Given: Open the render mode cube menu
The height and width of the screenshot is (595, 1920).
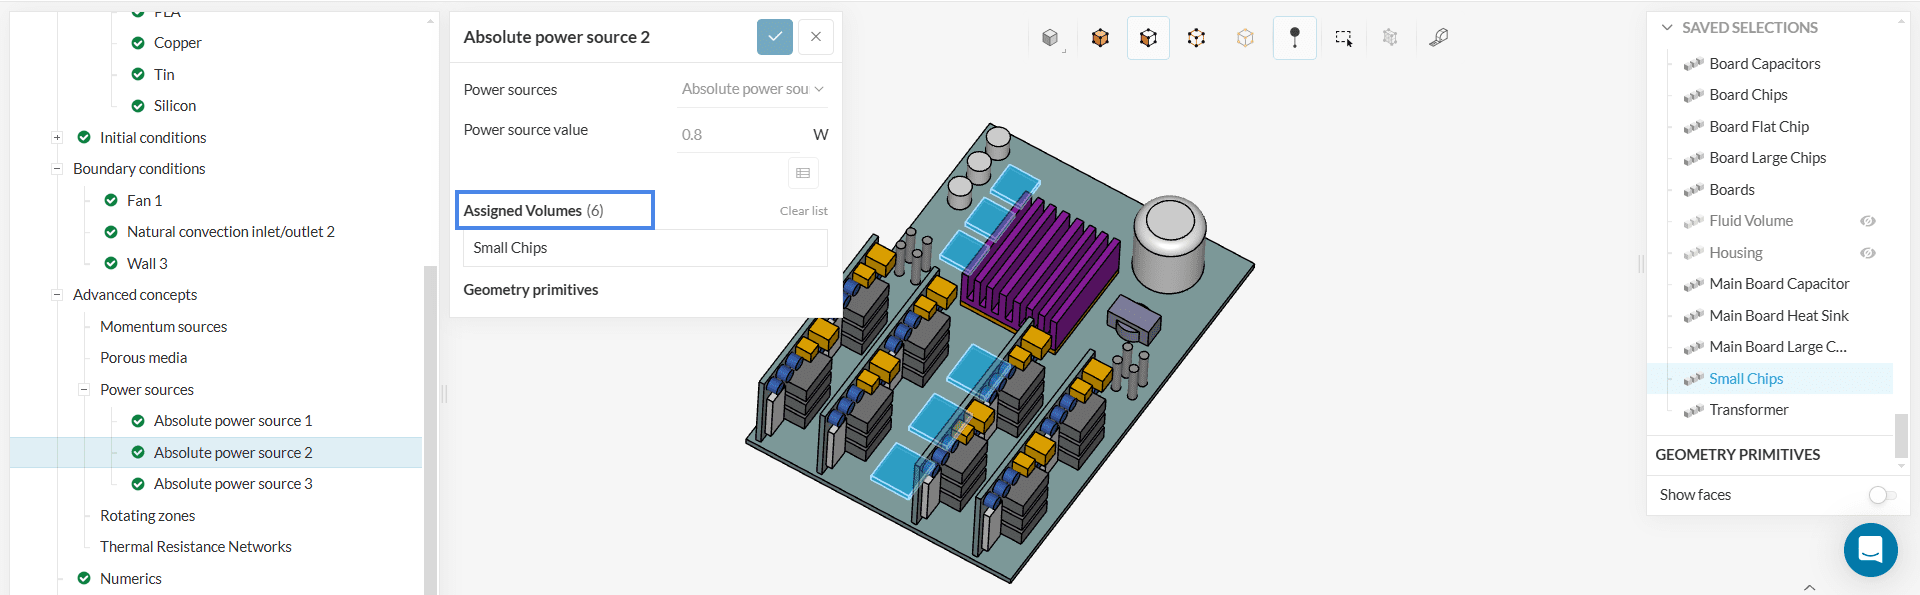Looking at the screenshot, I should (1050, 38).
